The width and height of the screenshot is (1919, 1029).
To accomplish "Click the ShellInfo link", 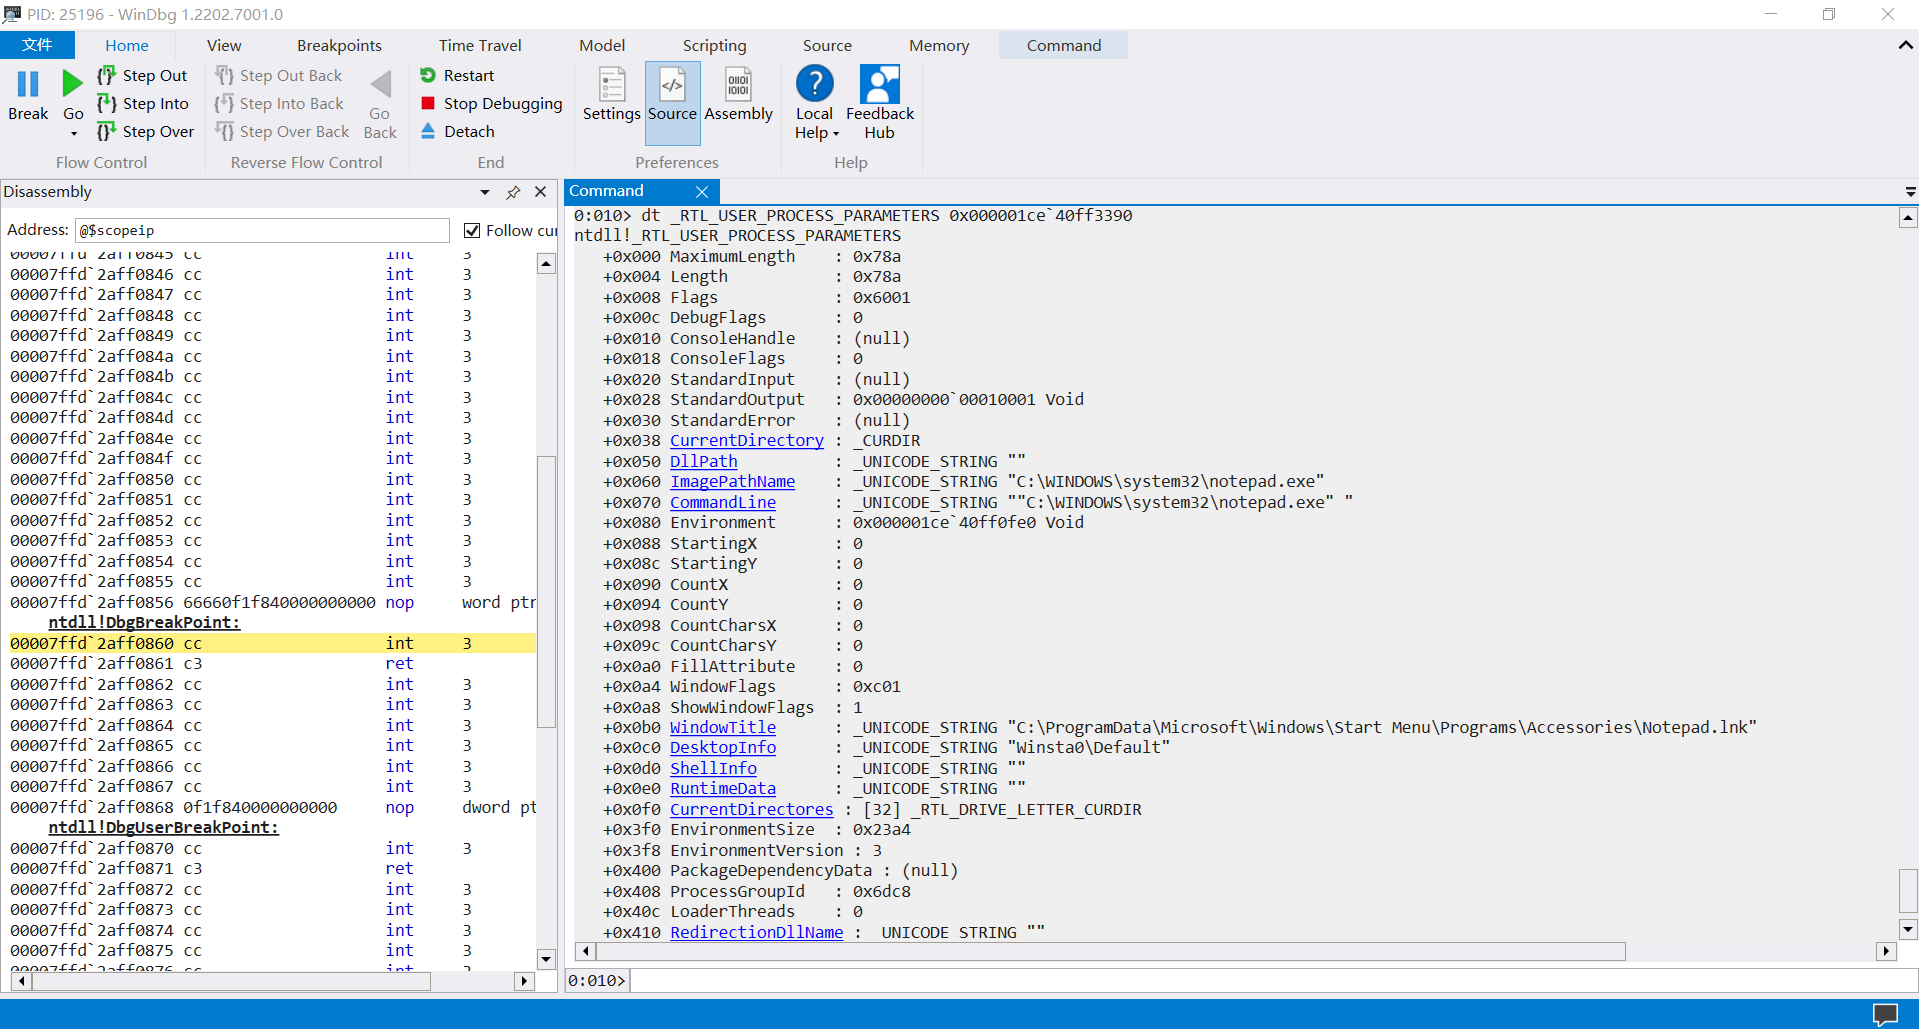I will point(713,768).
